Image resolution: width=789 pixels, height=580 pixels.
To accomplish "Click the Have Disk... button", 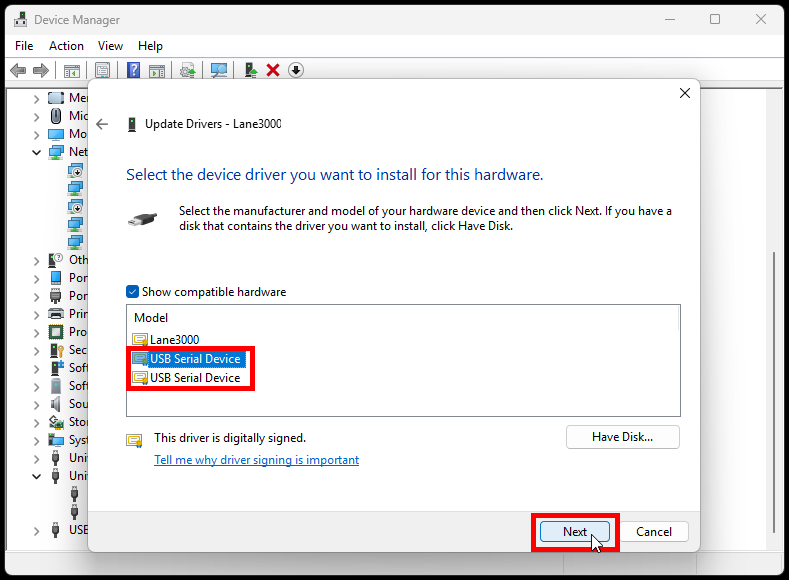I will click(622, 437).
